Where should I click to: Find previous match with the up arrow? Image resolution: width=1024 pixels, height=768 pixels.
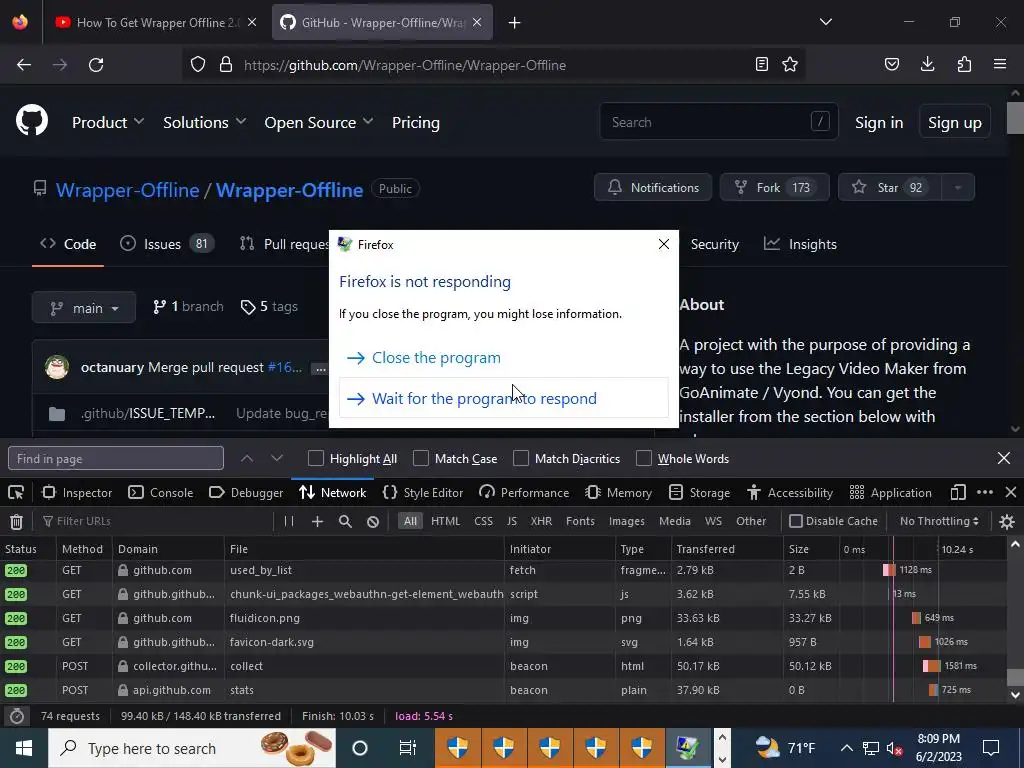pos(247,458)
